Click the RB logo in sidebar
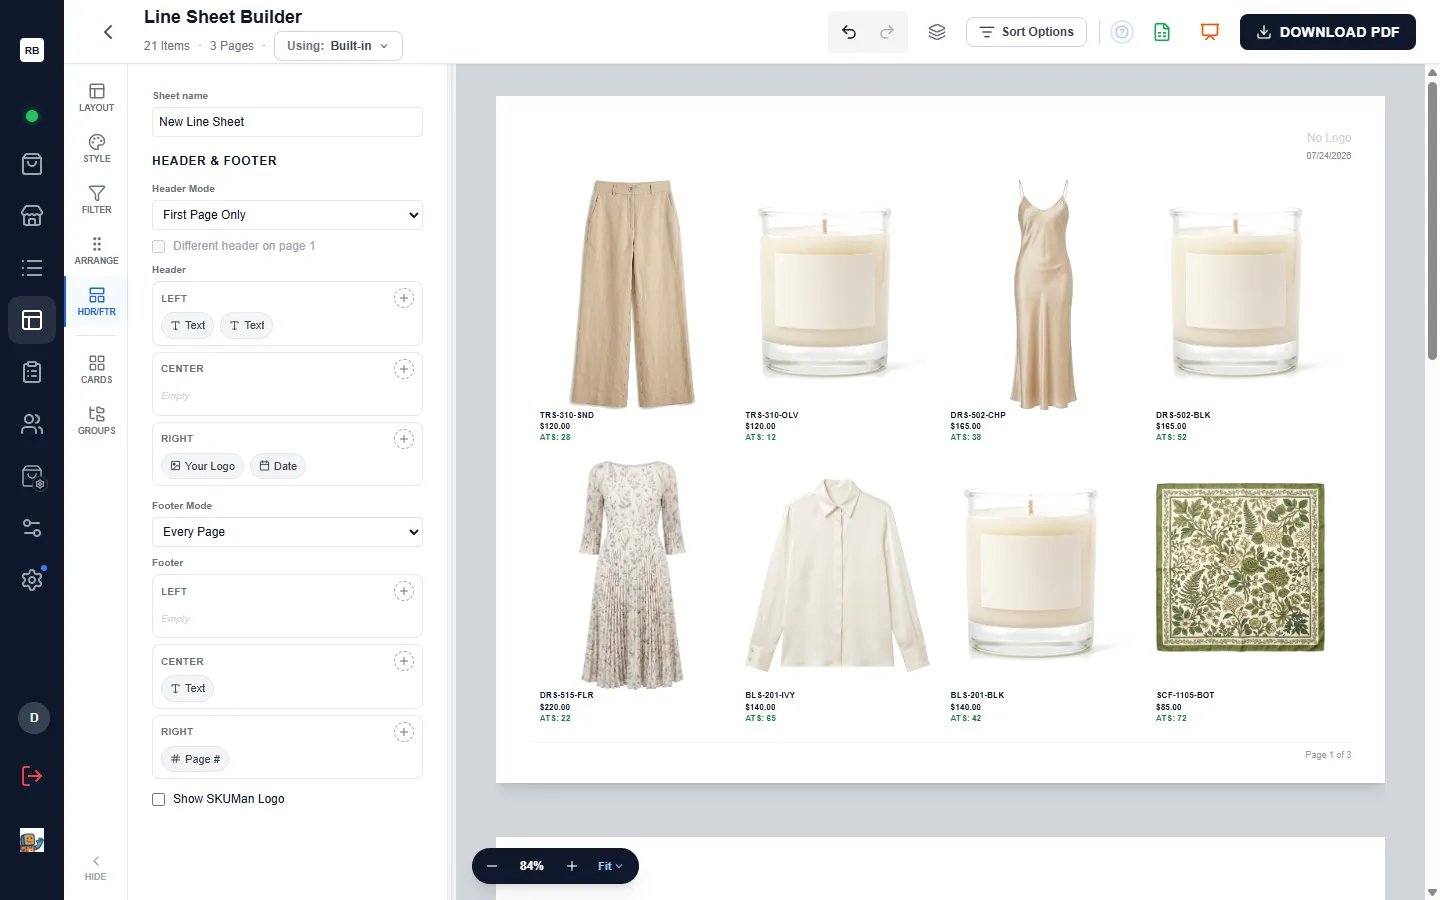This screenshot has height=900, width=1440. (x=32, y=50)
